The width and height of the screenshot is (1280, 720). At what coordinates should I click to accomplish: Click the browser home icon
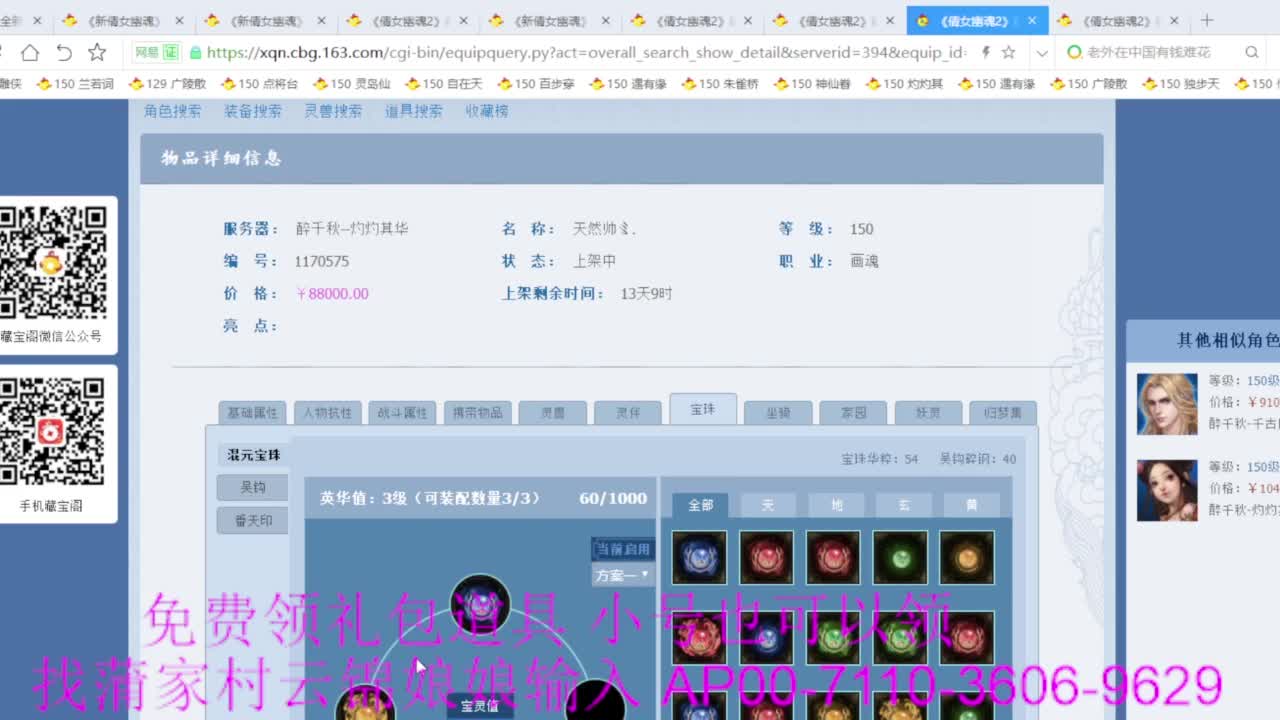[x=30, y=53]
